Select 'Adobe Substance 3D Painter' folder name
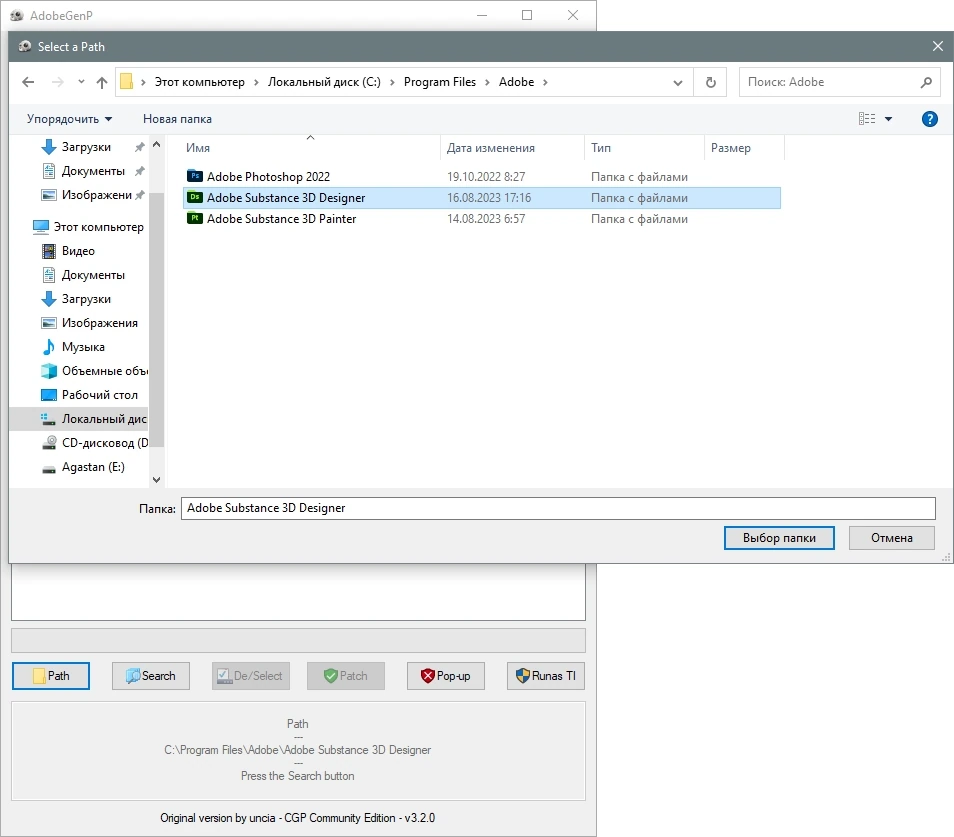The height and width of the screenshot is (837, 954). (282, 219)
